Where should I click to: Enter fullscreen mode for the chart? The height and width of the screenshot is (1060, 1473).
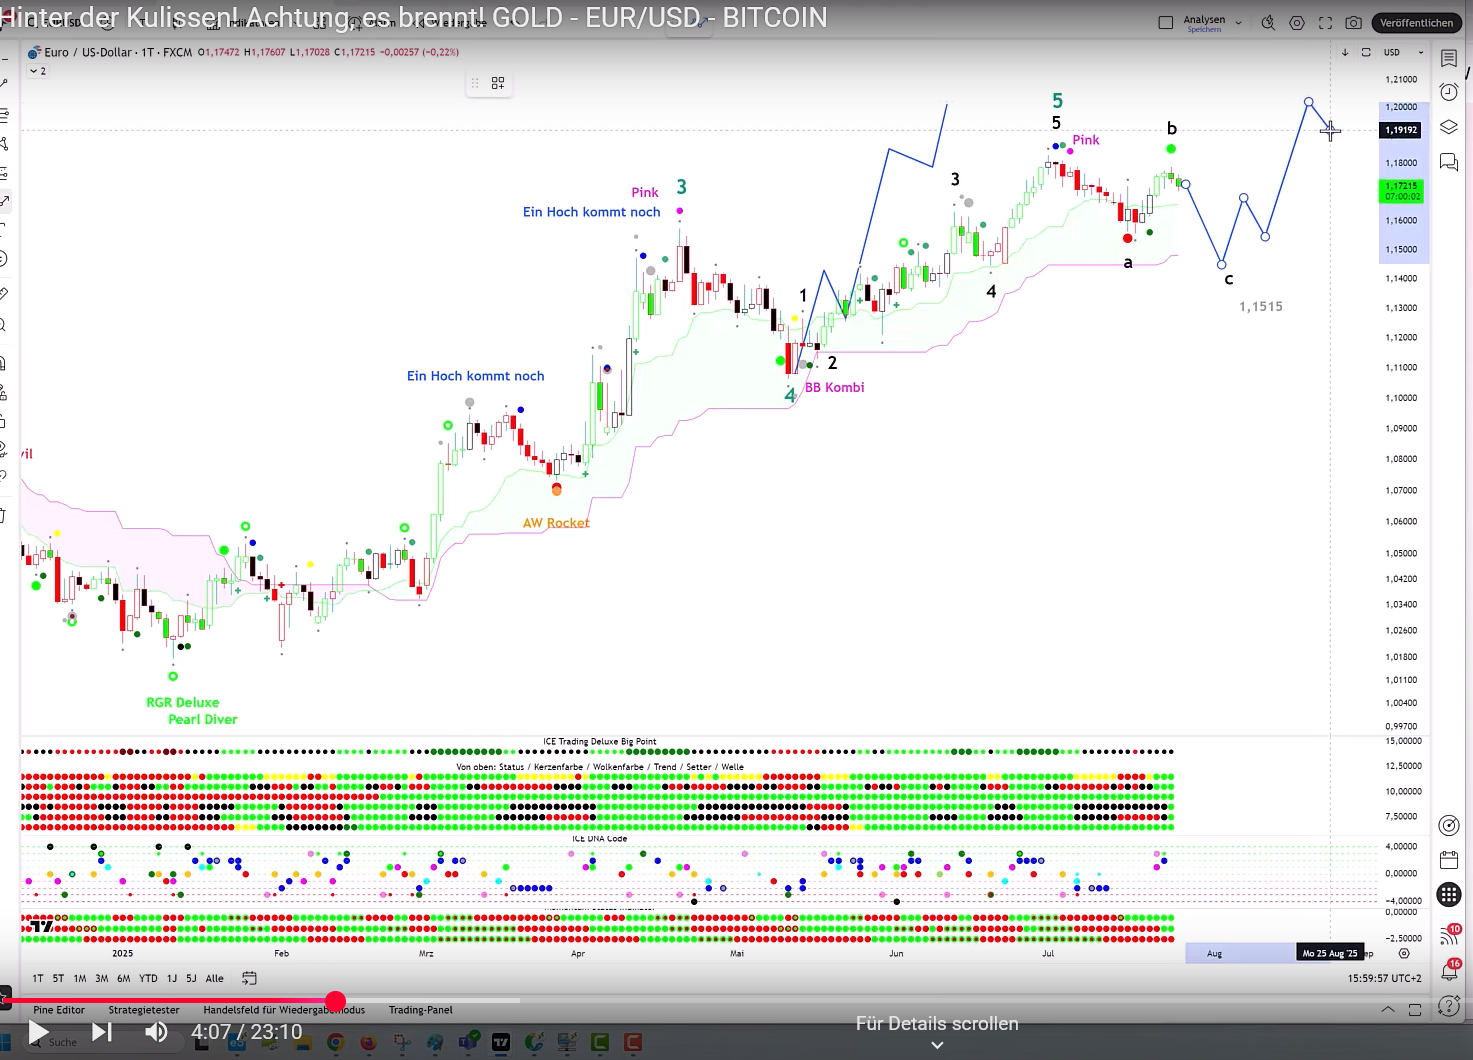coord(1325,23)
